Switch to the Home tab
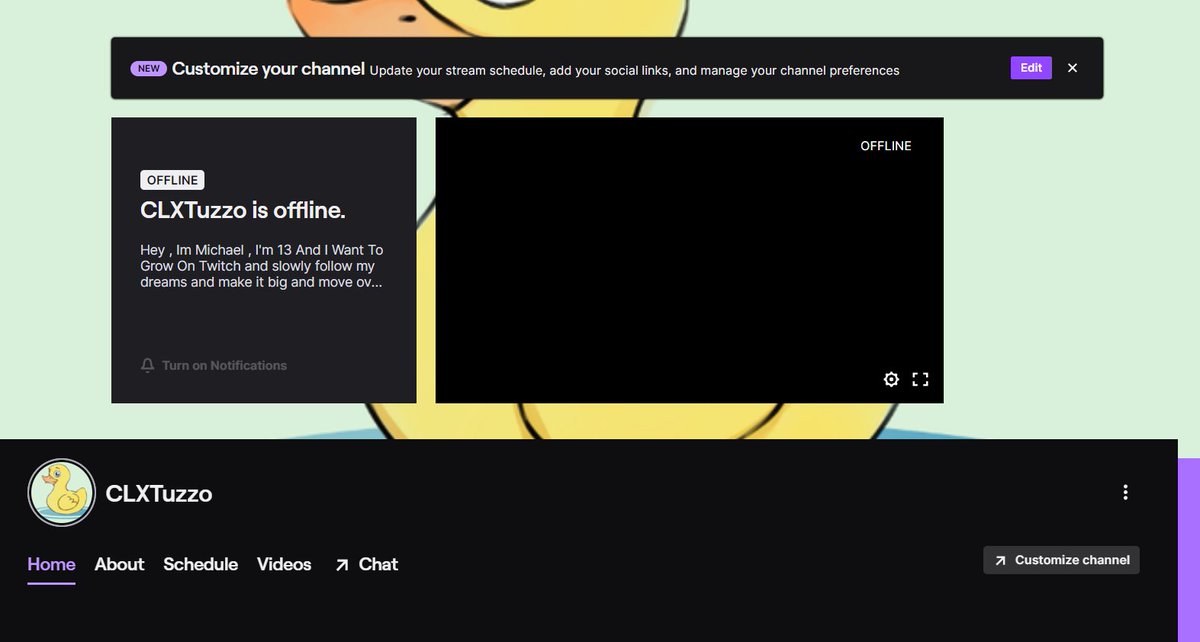This screenshot has height=642, width=1200. [51, 565]
